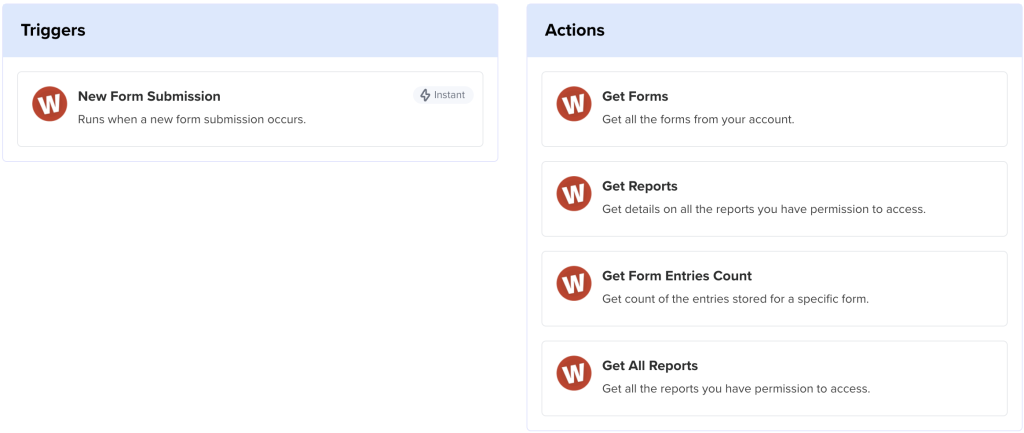Select the Instant badge on the trigger
Image resolution: width=1024 pixels, height=433 pixels.
443,95
